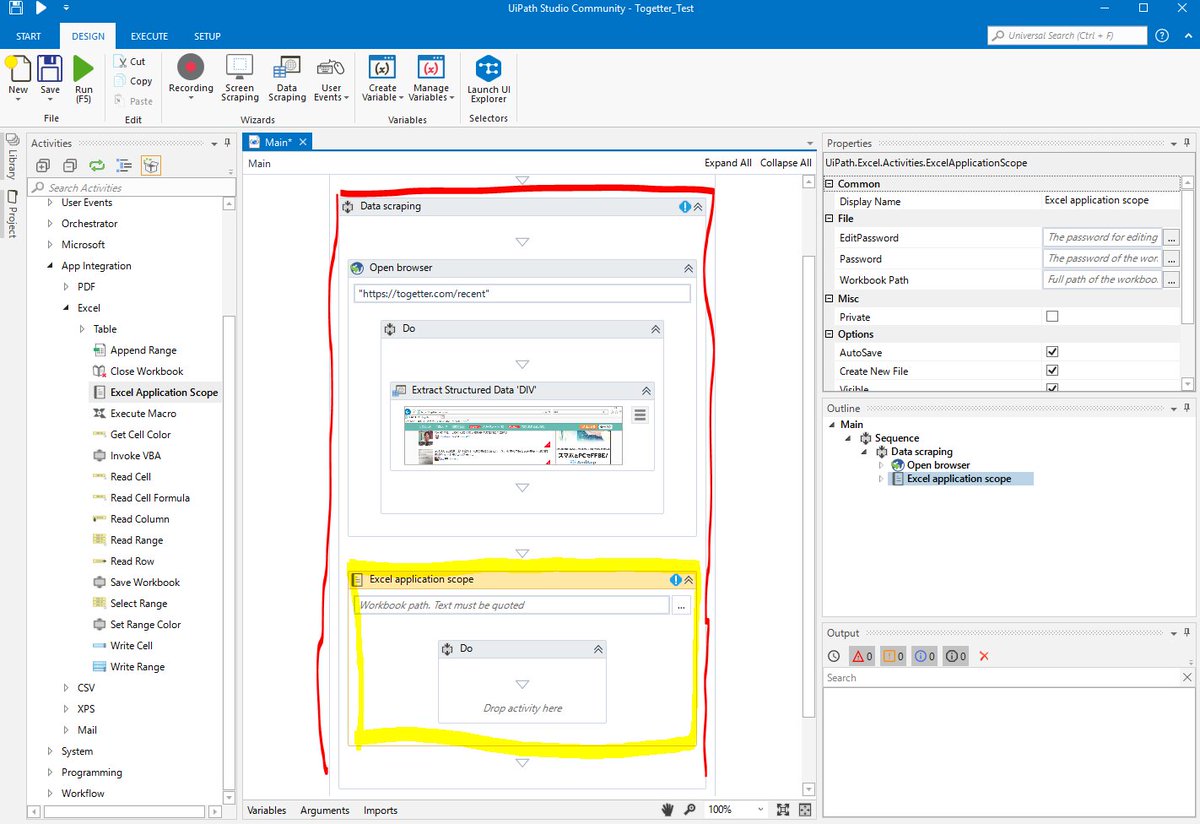Viewport: 1200px width, 824px height.
Task: Click the highlighted package icon in Activities toolbar
Action: (150, 166)
